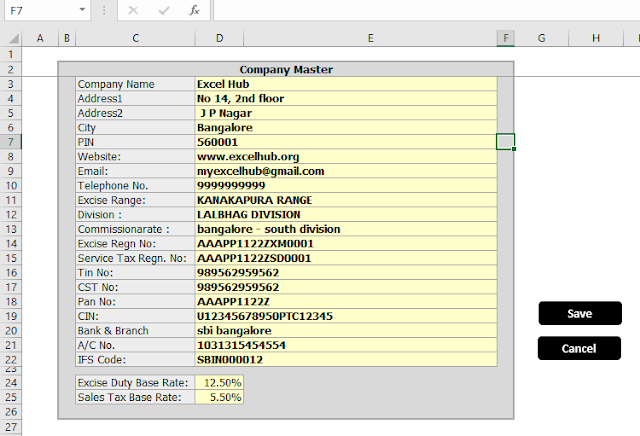Viewport: 640px width, 436px height.
Task: Select row 27 header
Action: point(11,427)
